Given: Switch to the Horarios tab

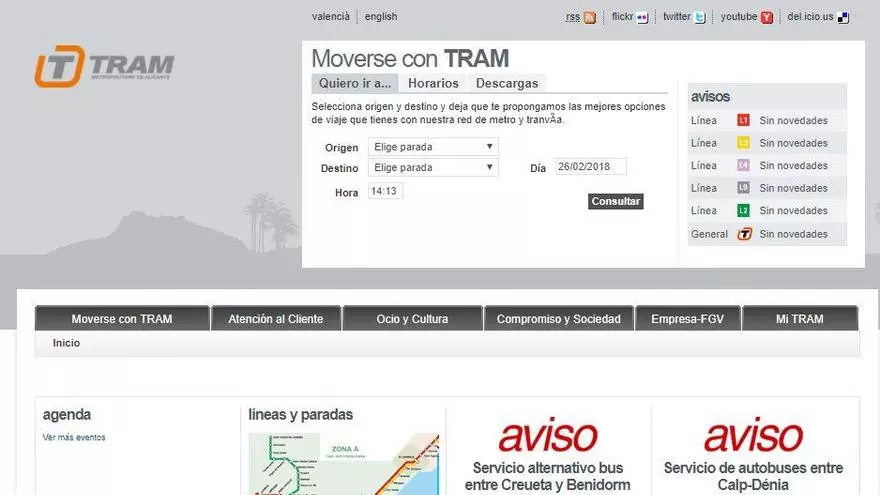Looking at the screenshot, I should 433,84.
